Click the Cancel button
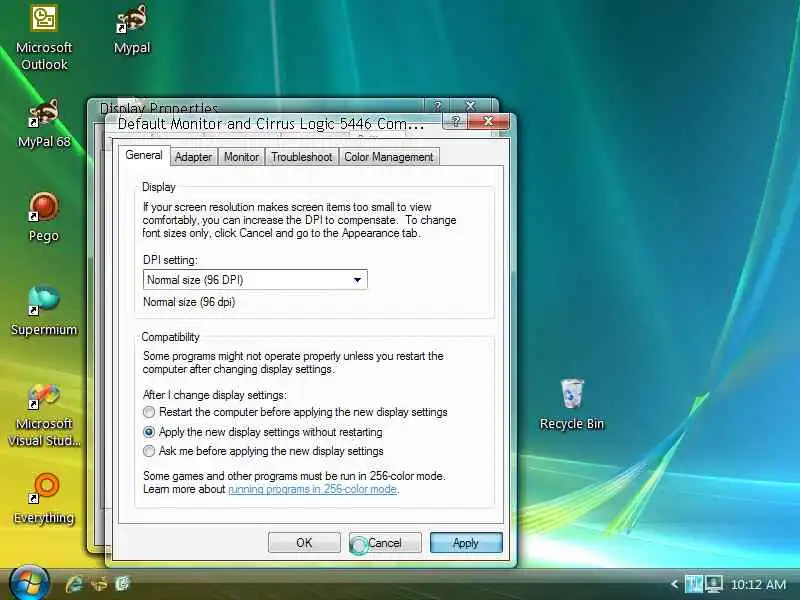800x600 pixels. pyautogui.click(x=385, y=543)
